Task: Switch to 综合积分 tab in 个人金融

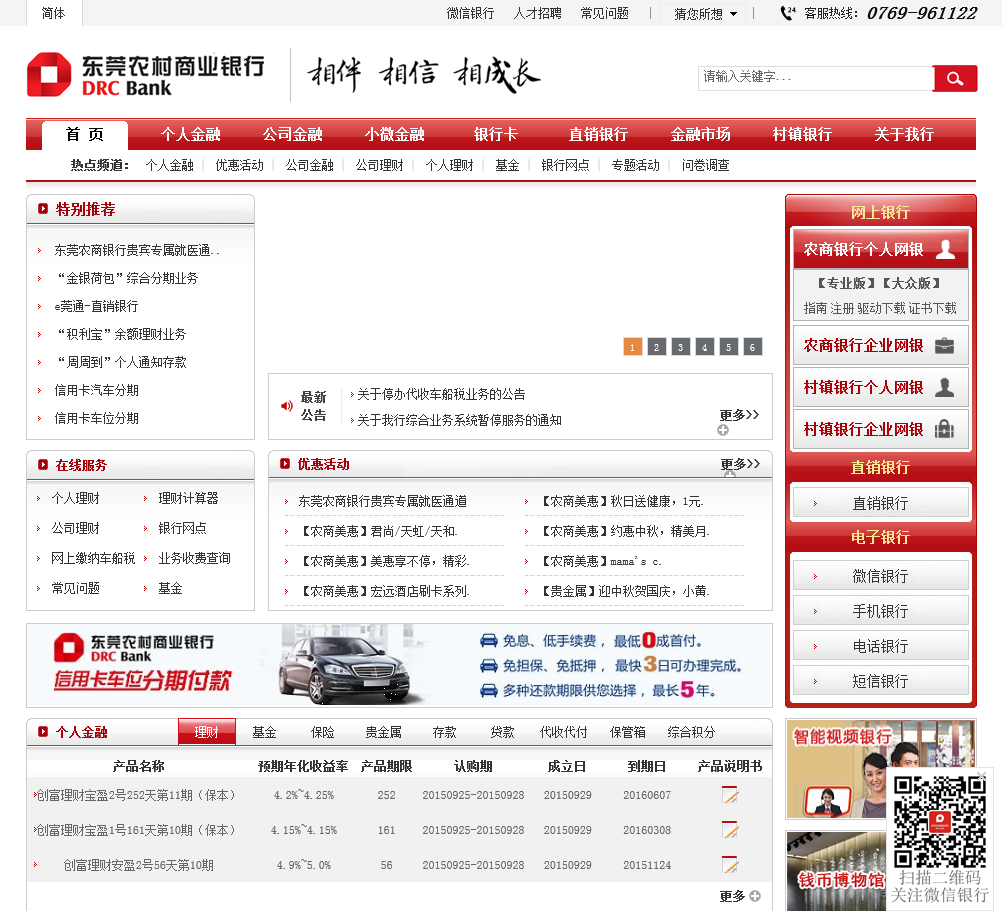Action: tap(691, 732)
